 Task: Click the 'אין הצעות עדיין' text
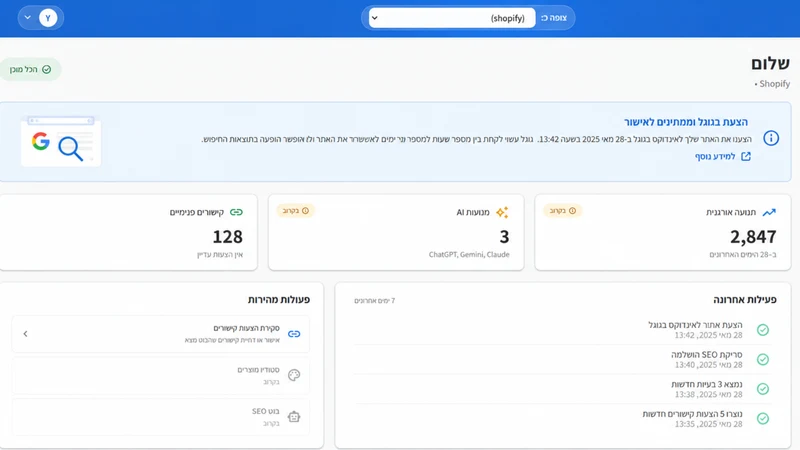[x=220, y=255]
